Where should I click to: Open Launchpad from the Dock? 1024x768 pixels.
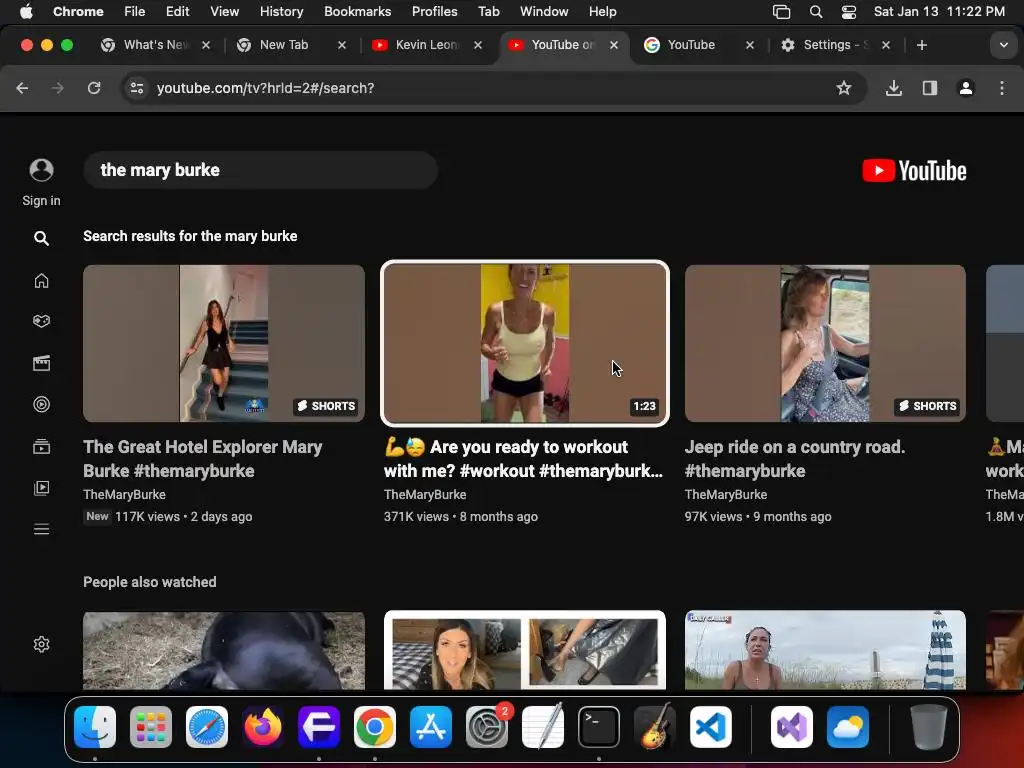[x=151, y=727]
